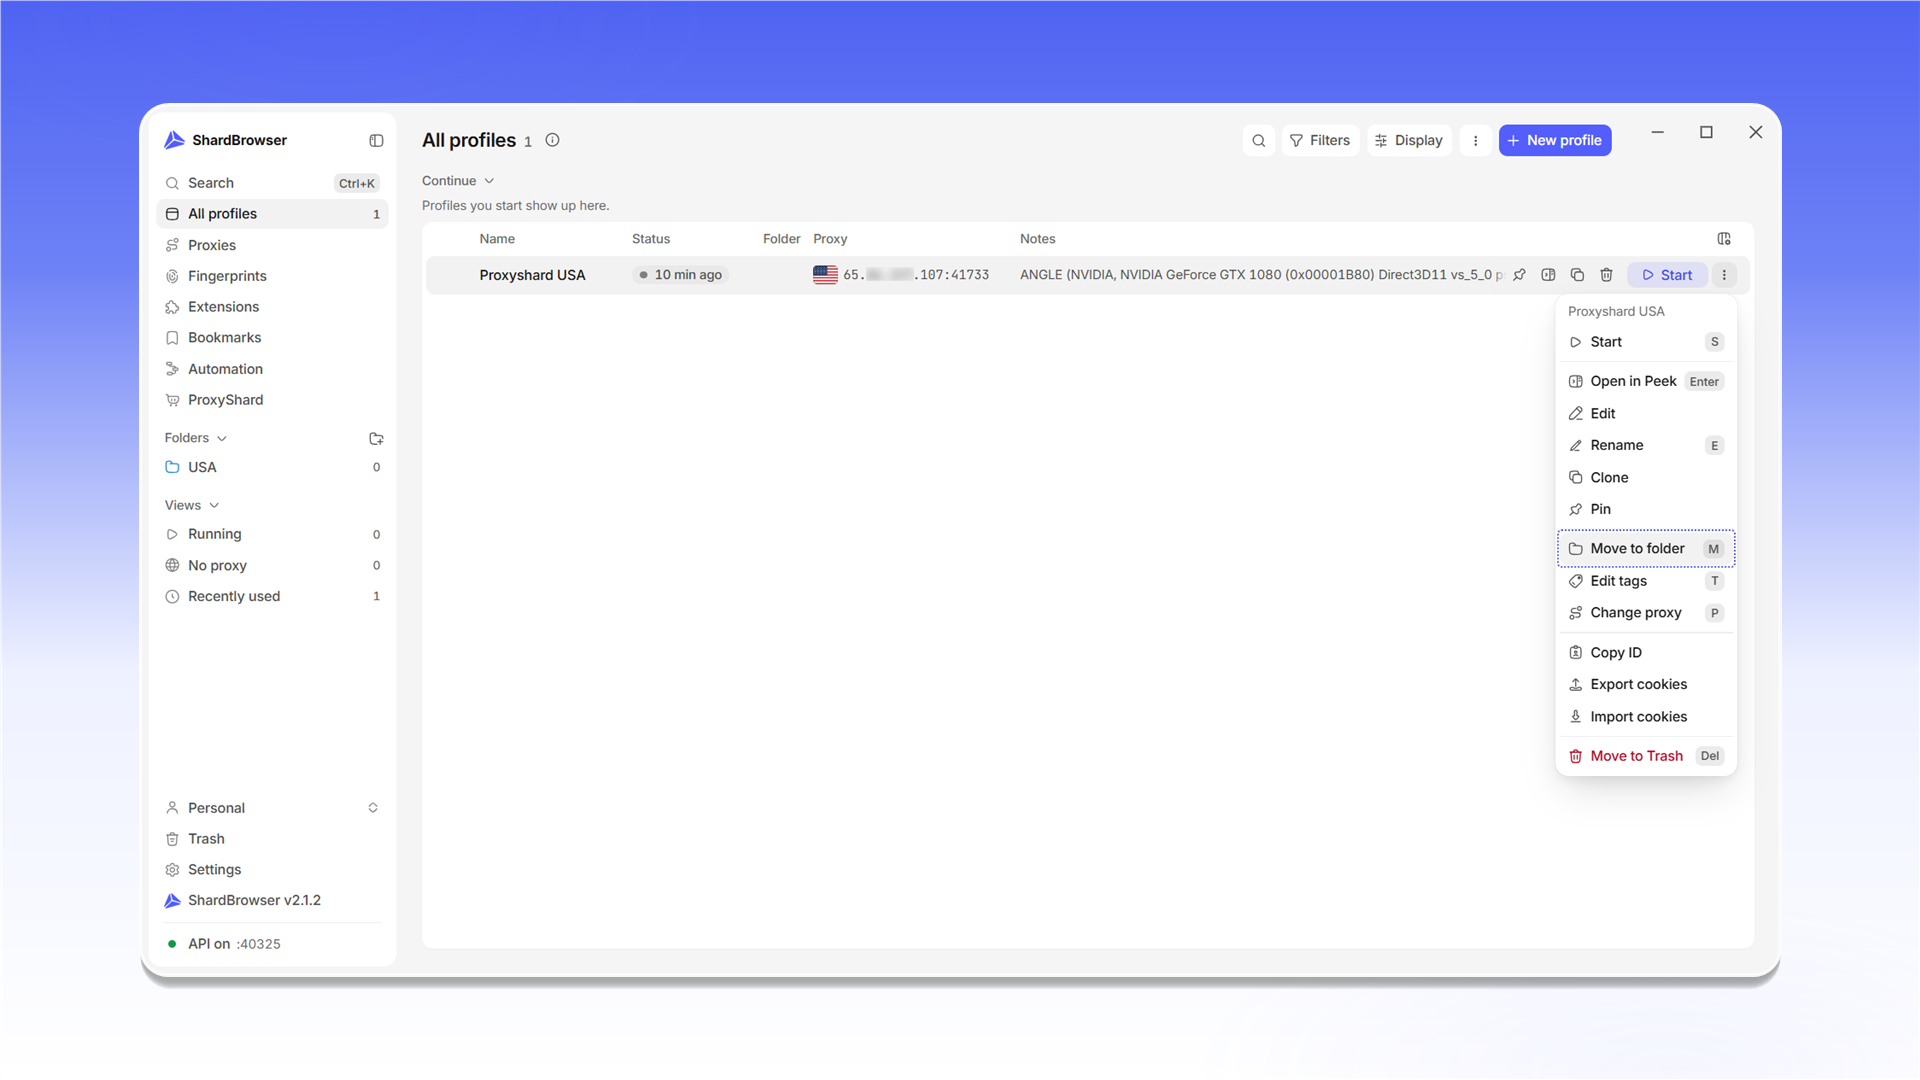Open Proxies in the sidebar
The height and width of the screenshot is (1080, 1920).
[272, 245]
